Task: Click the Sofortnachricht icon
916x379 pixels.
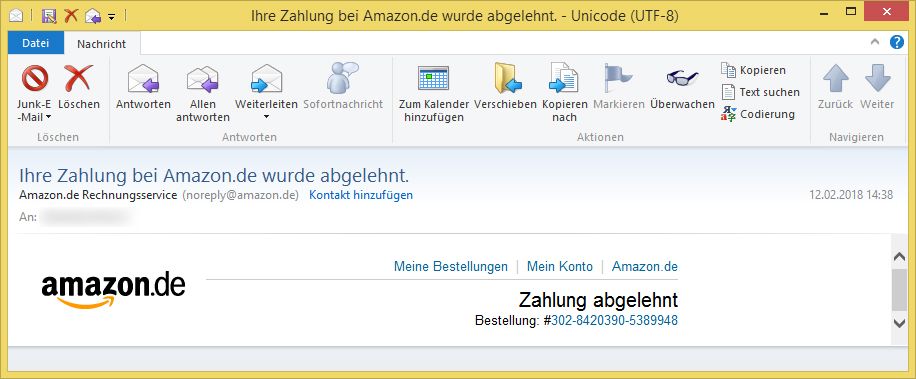Action: [x=342, y=78]
